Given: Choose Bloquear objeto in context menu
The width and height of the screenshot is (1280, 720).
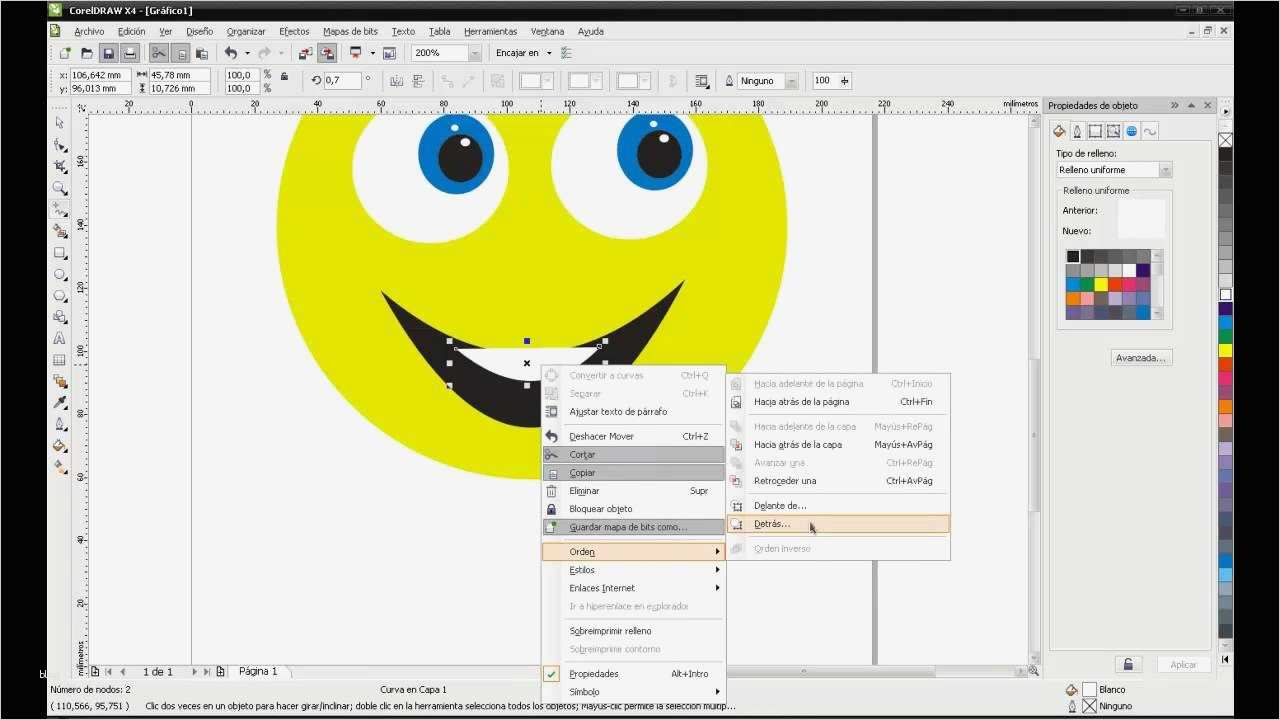Looking at the screenshot, I should coord(633,509).
